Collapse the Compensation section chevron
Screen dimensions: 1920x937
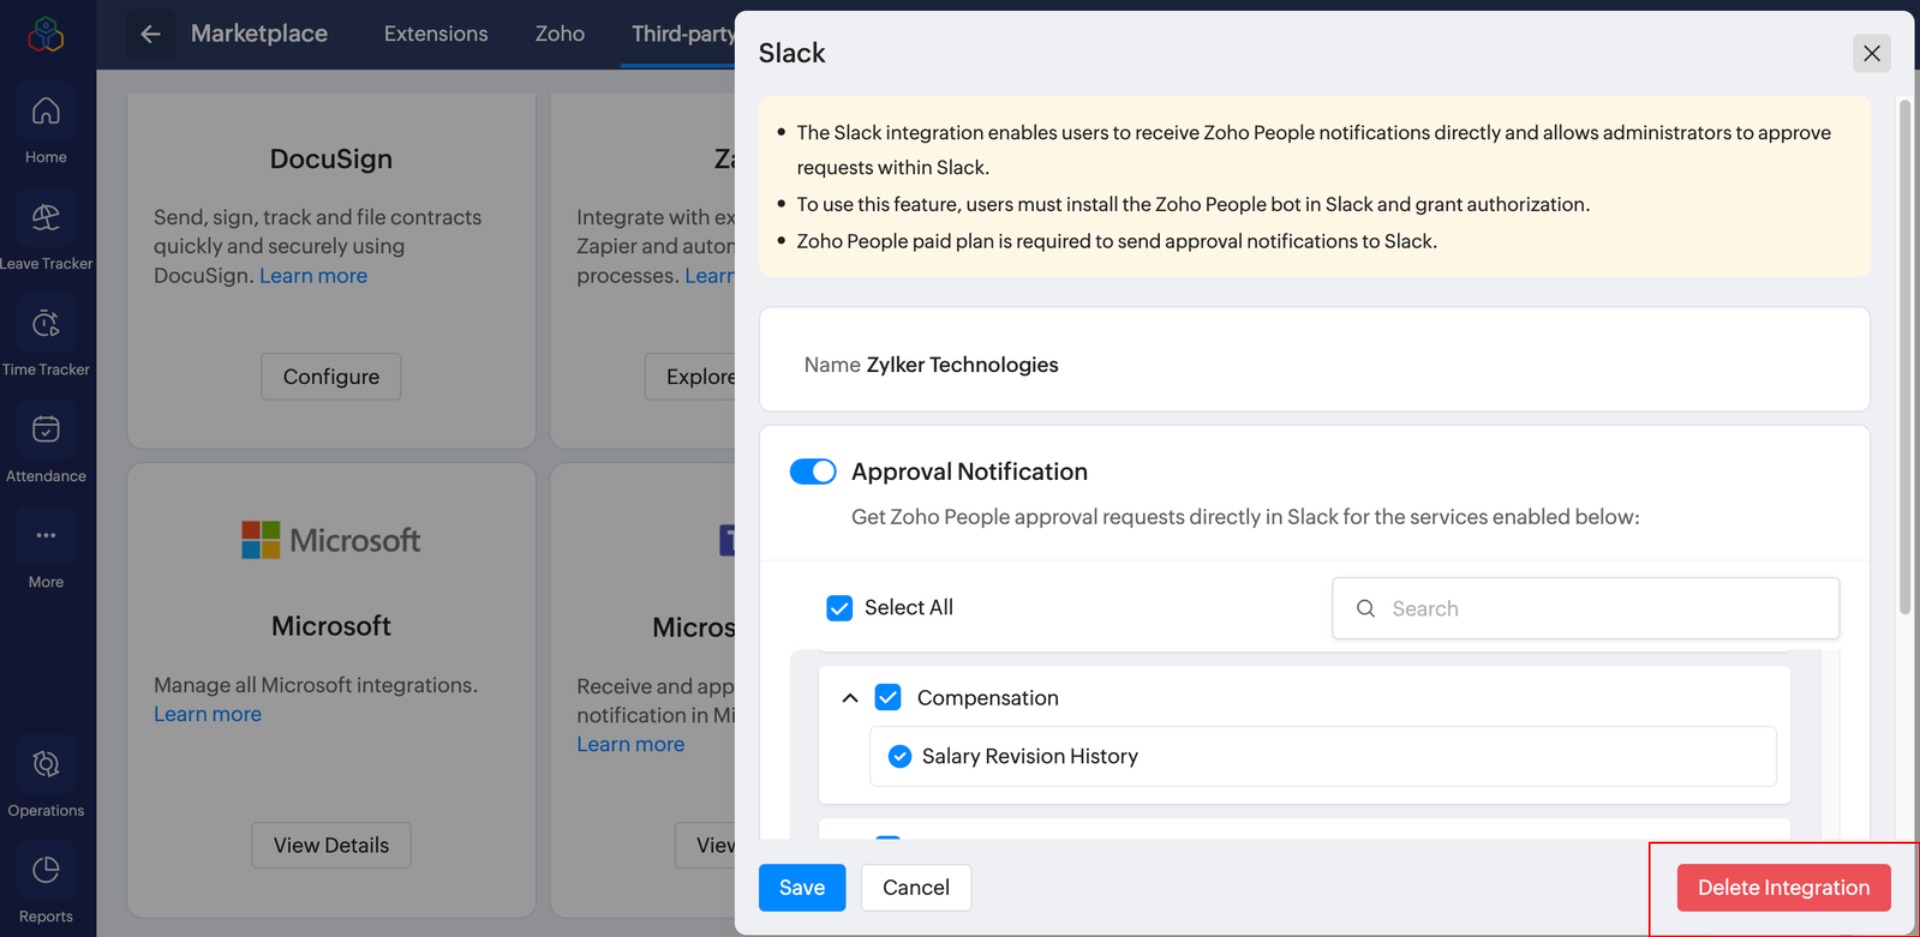pos(850,698)
